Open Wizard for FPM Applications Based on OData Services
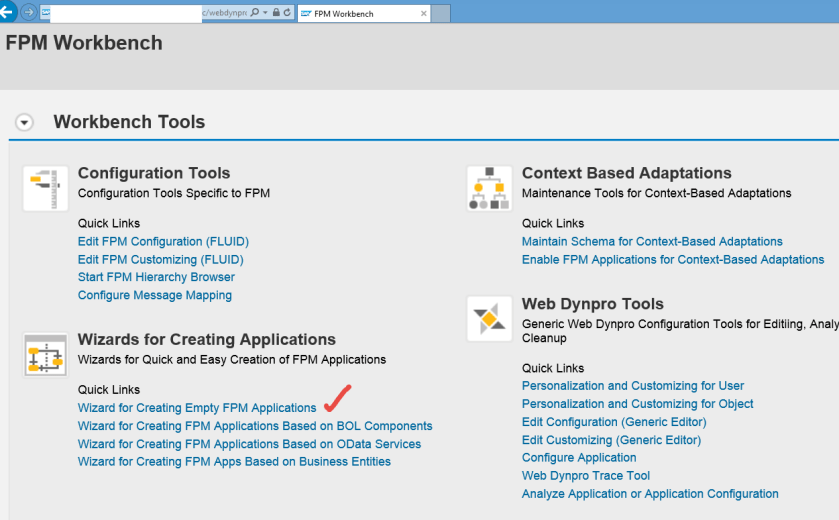The width and height of the screenshot is (839, 520). [249, 444]
